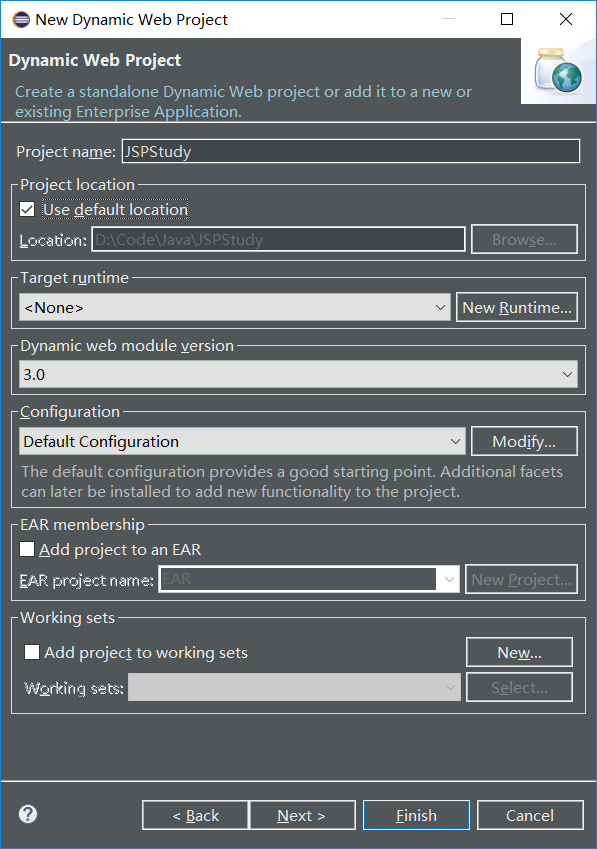Click New to create a working set

519,652
